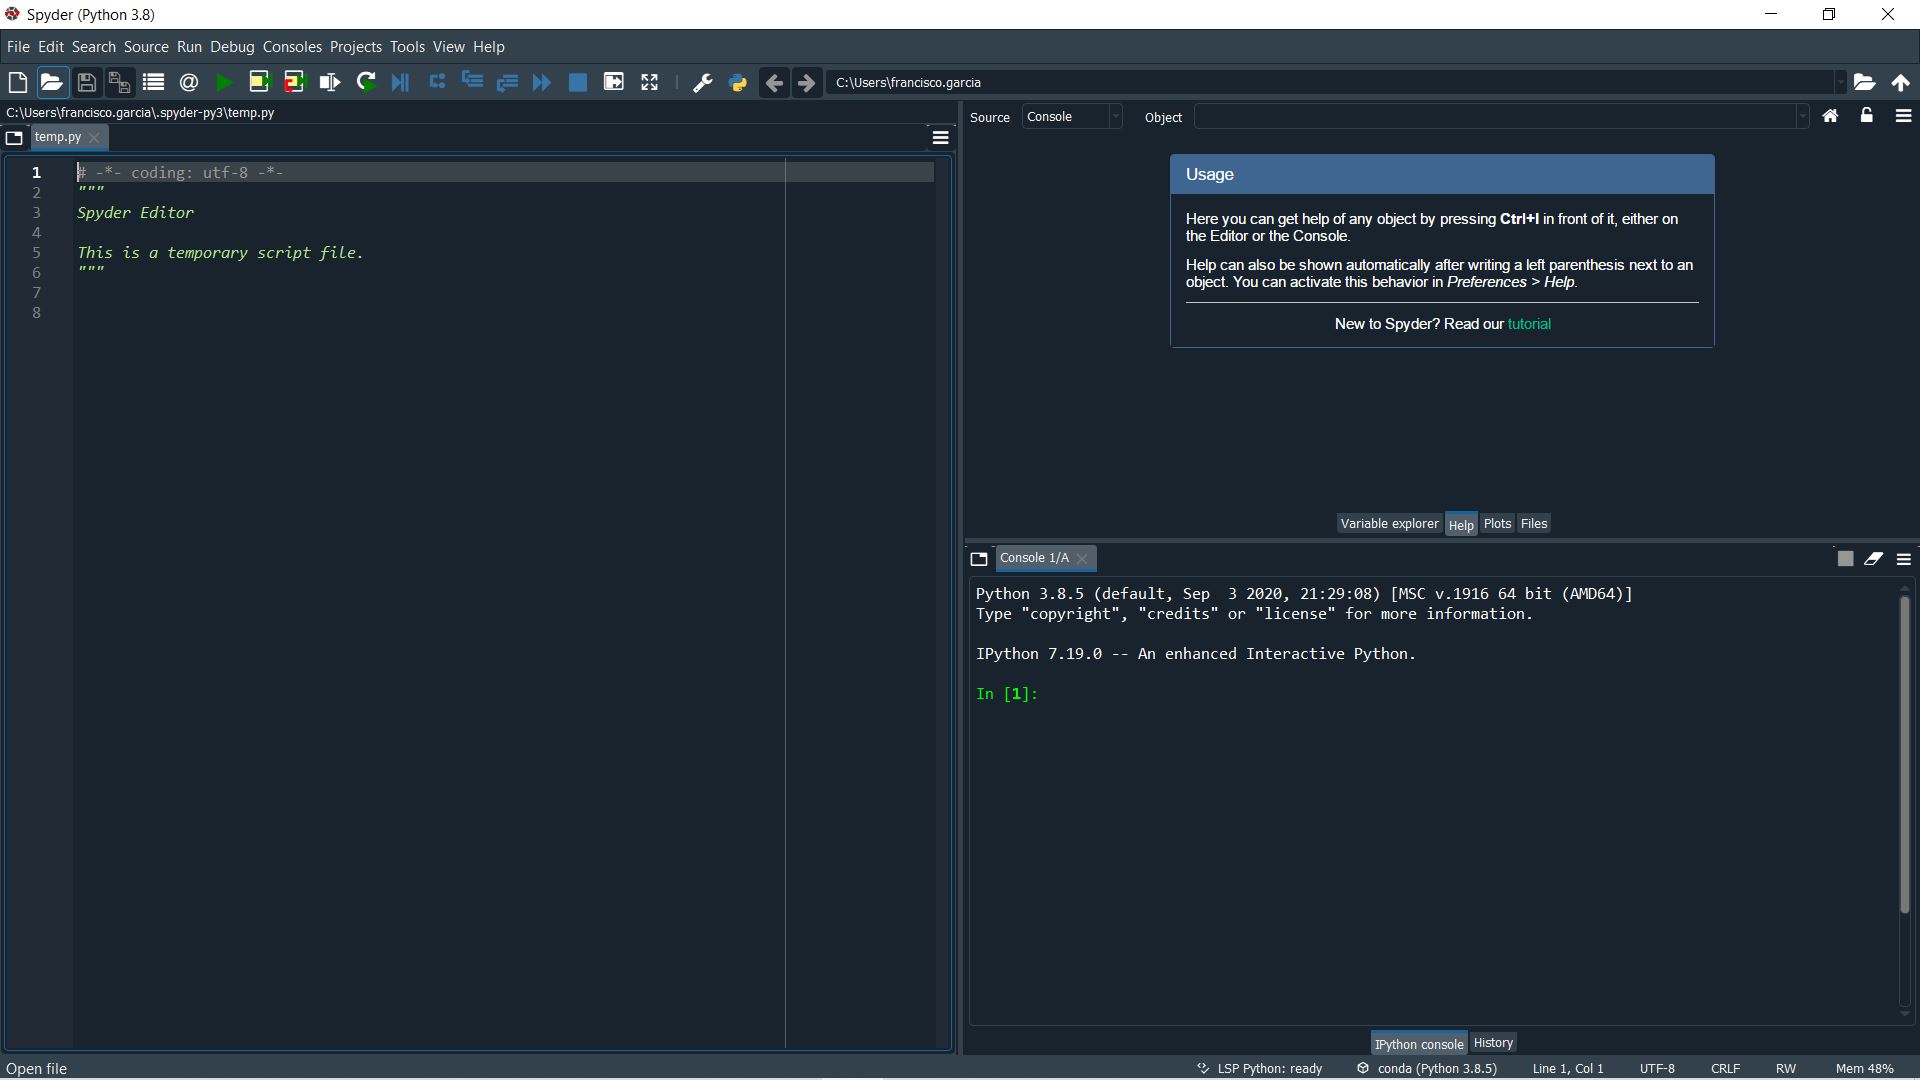The width and height of the screenshot is (1920, 1080).
Task: Create a new file
Action: [x=17, y=82]
